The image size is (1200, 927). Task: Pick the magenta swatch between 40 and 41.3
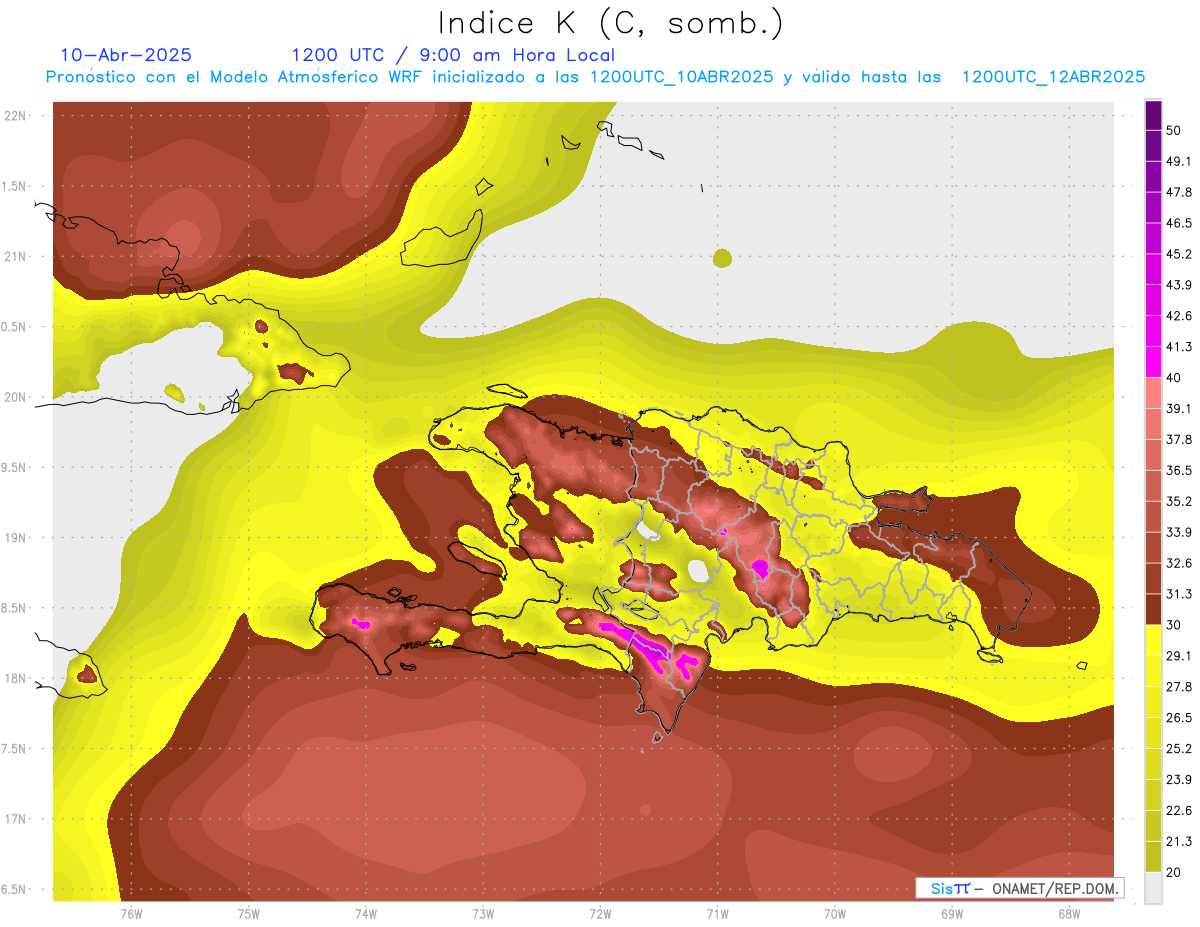tap(1153, 362)
